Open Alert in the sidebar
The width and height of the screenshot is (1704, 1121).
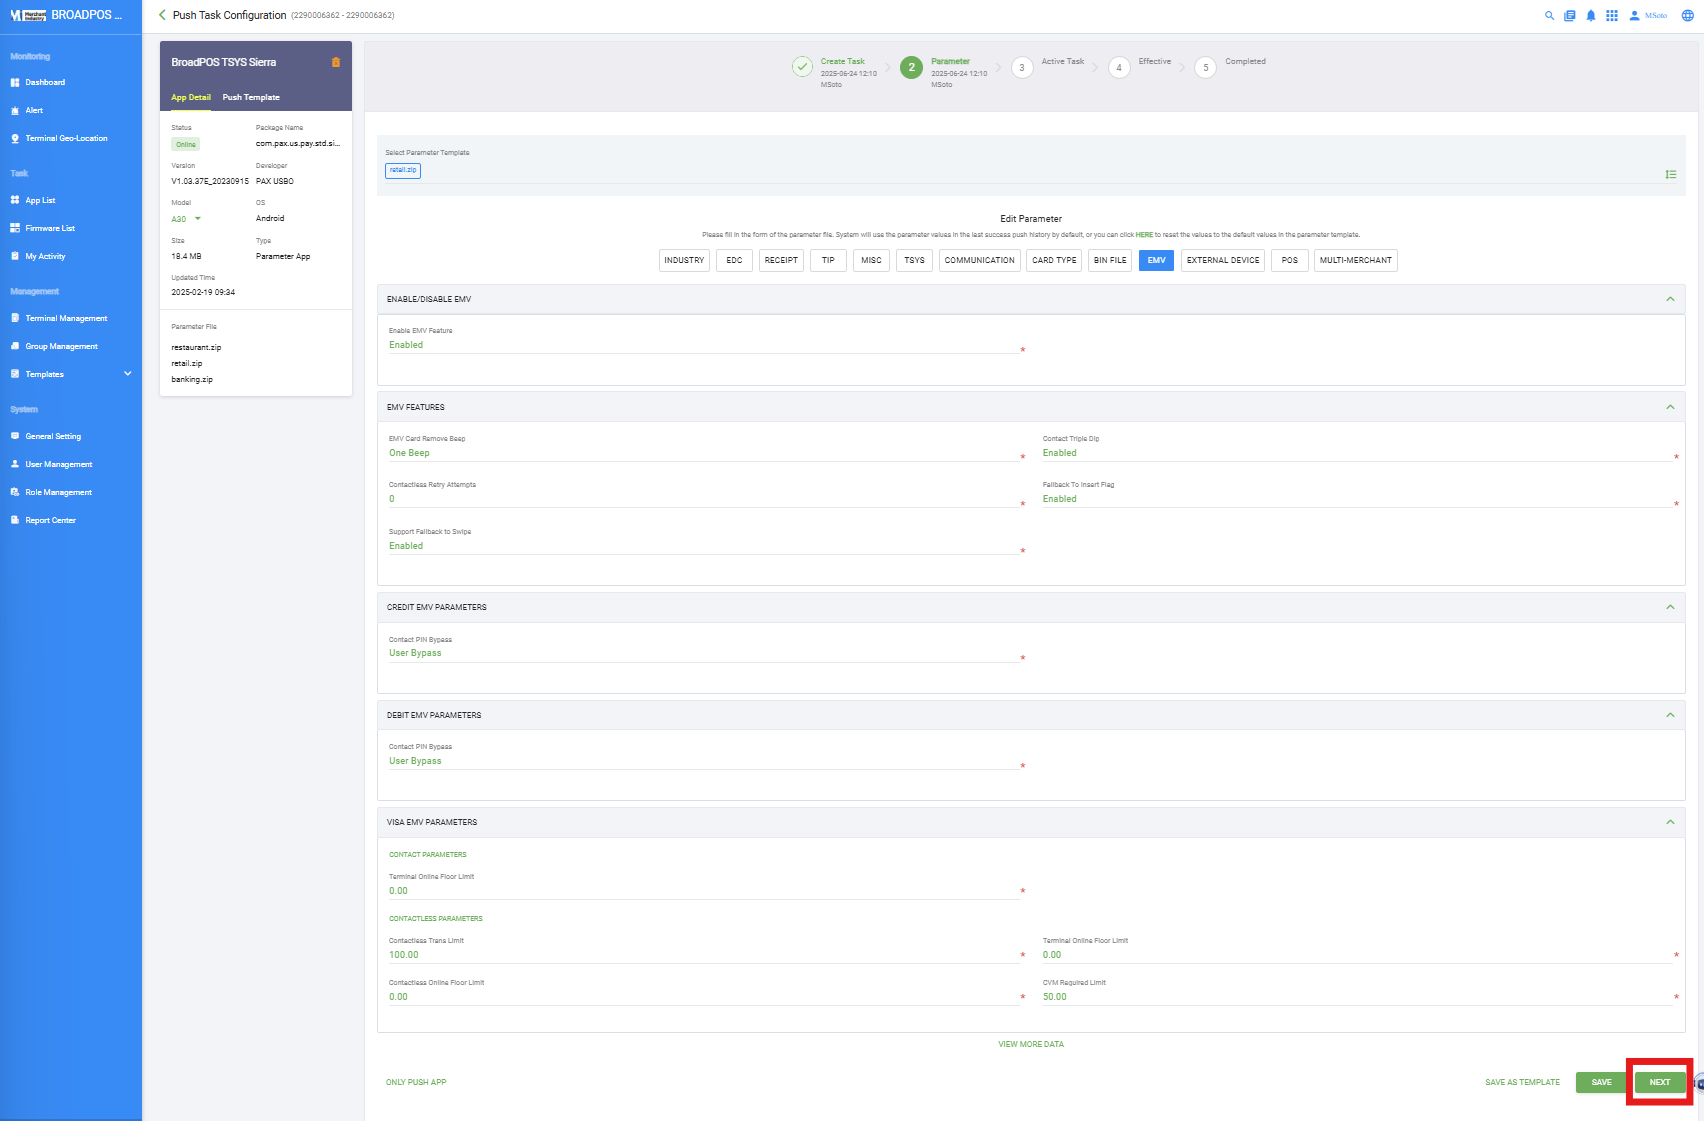(34, 110)
